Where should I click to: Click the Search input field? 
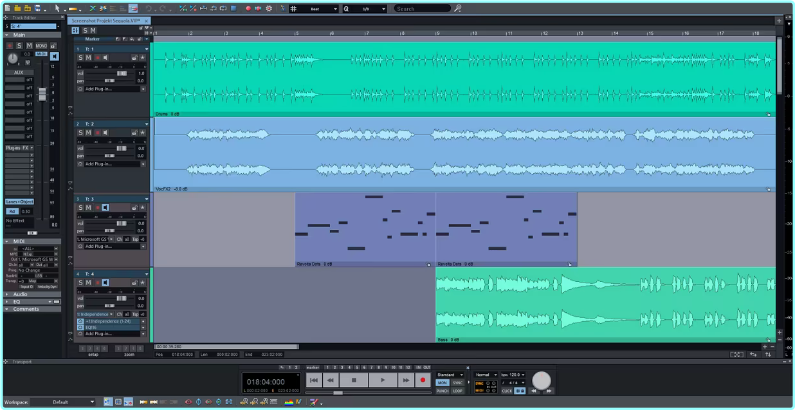(422, 9)
